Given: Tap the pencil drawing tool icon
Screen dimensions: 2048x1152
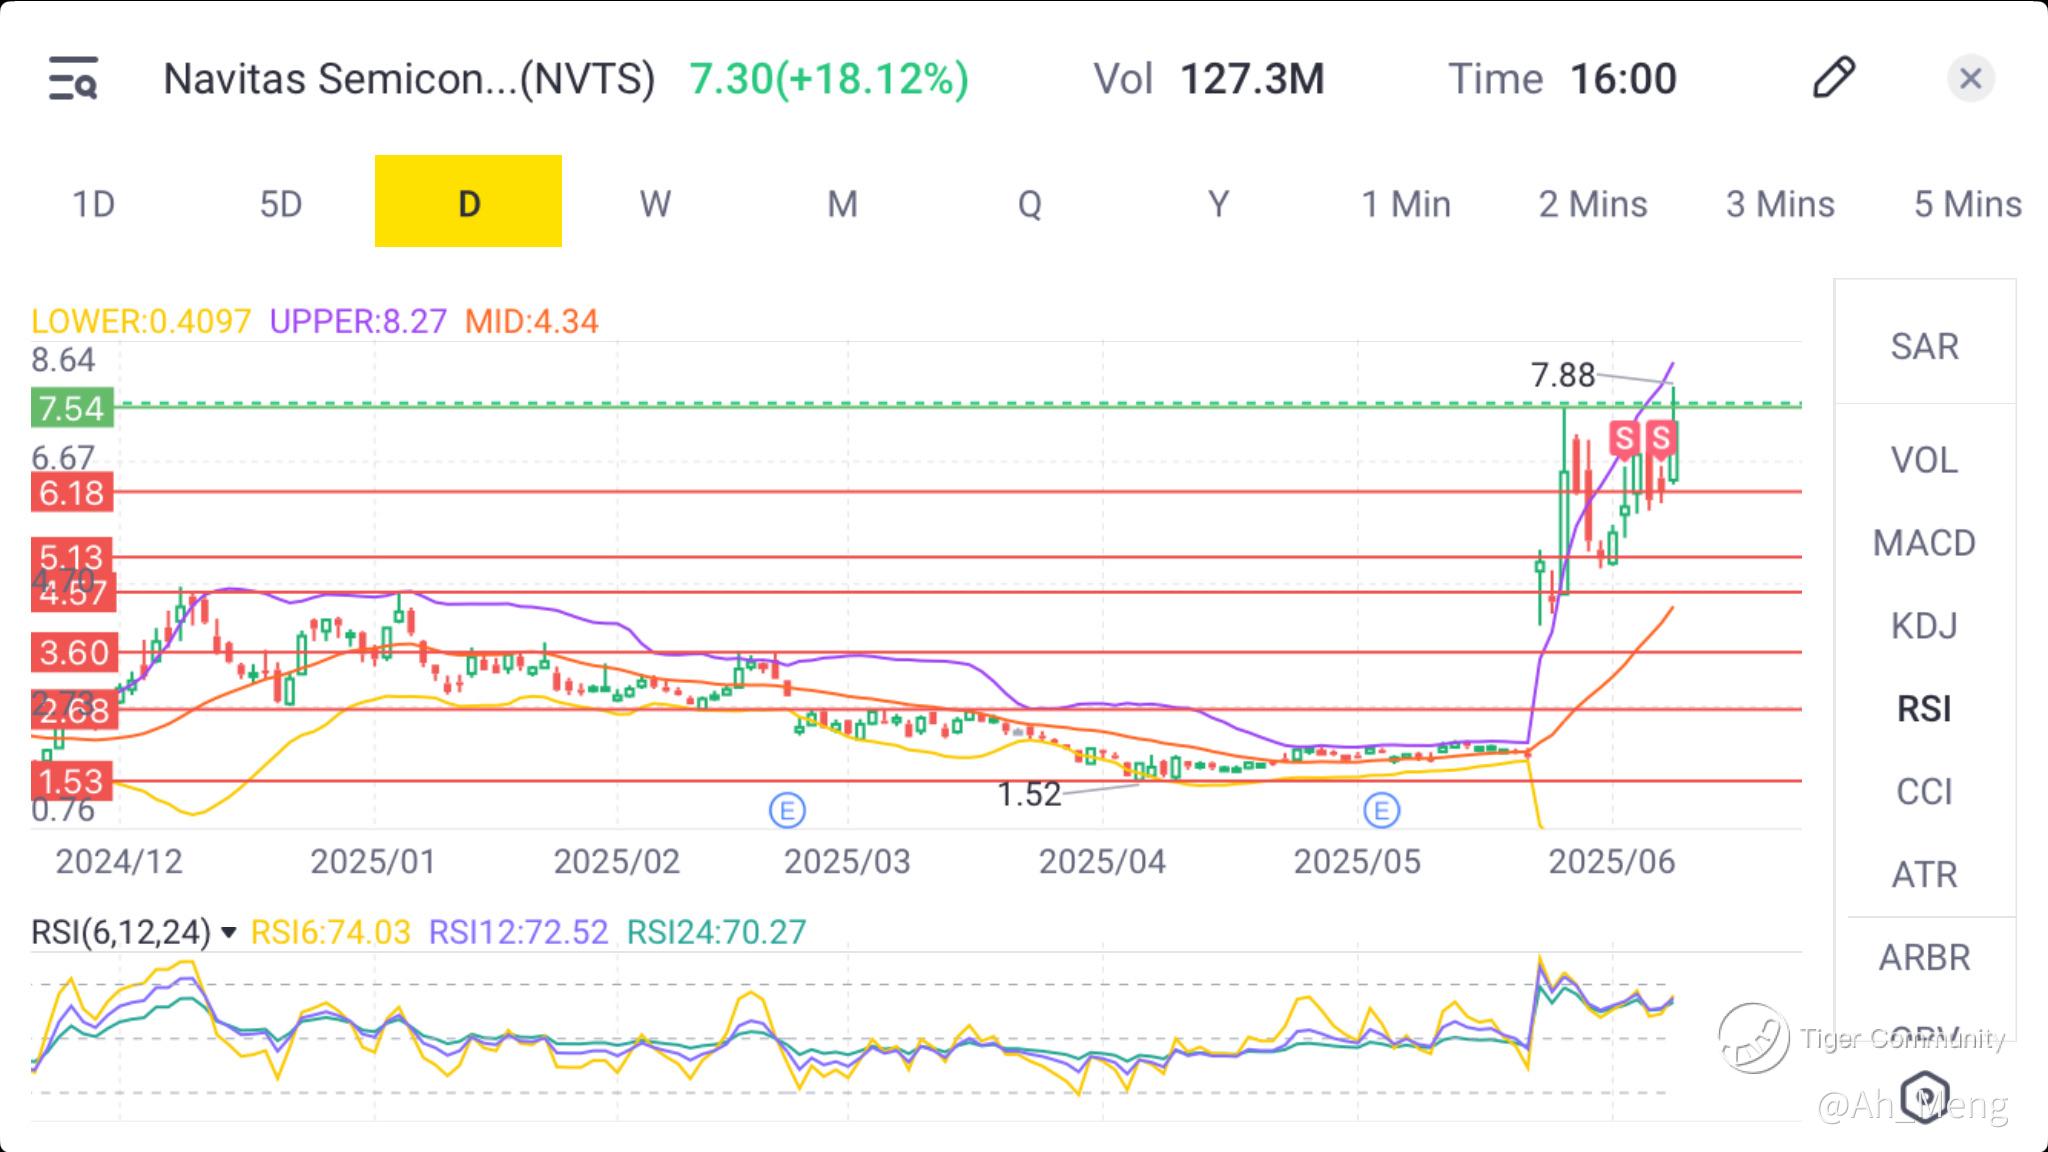Looking at the screenshot, I should pyautogui.click(x=1833, y=78).
